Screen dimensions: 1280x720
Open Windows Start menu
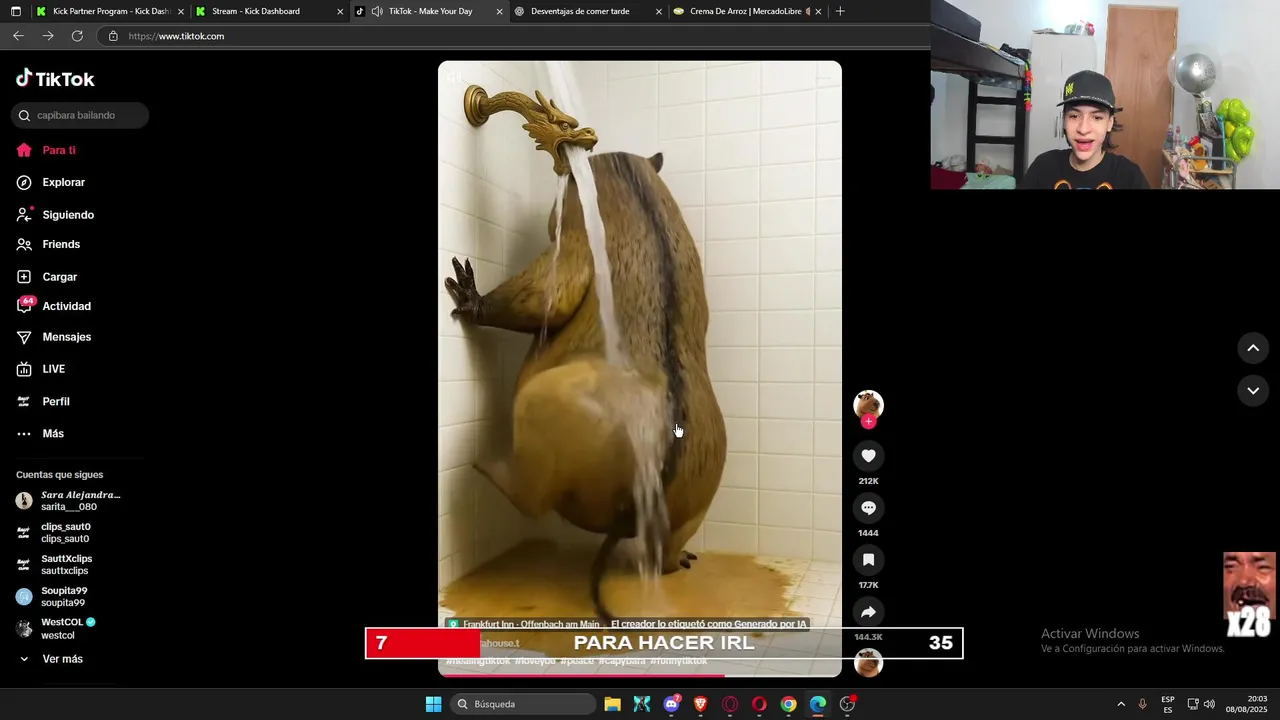[433, 704]
